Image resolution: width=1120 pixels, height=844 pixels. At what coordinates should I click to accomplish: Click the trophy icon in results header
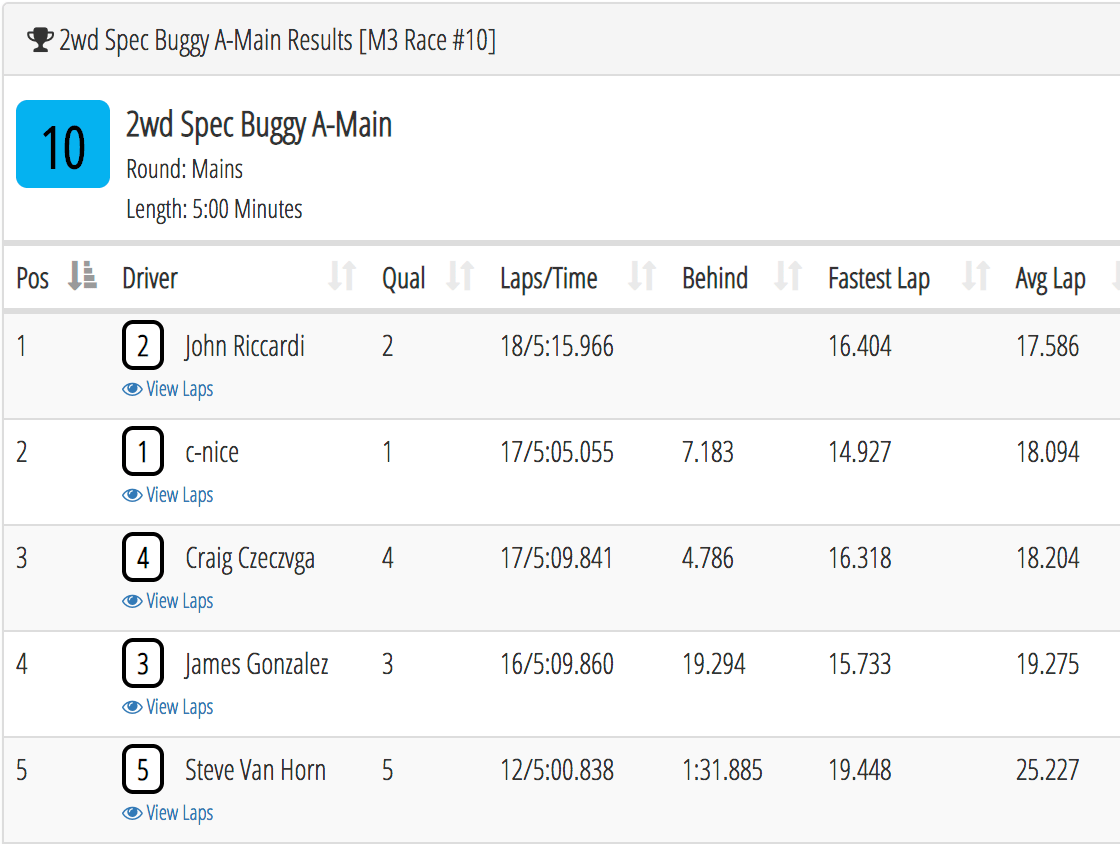pyautogui.click(x=41, y=40)
